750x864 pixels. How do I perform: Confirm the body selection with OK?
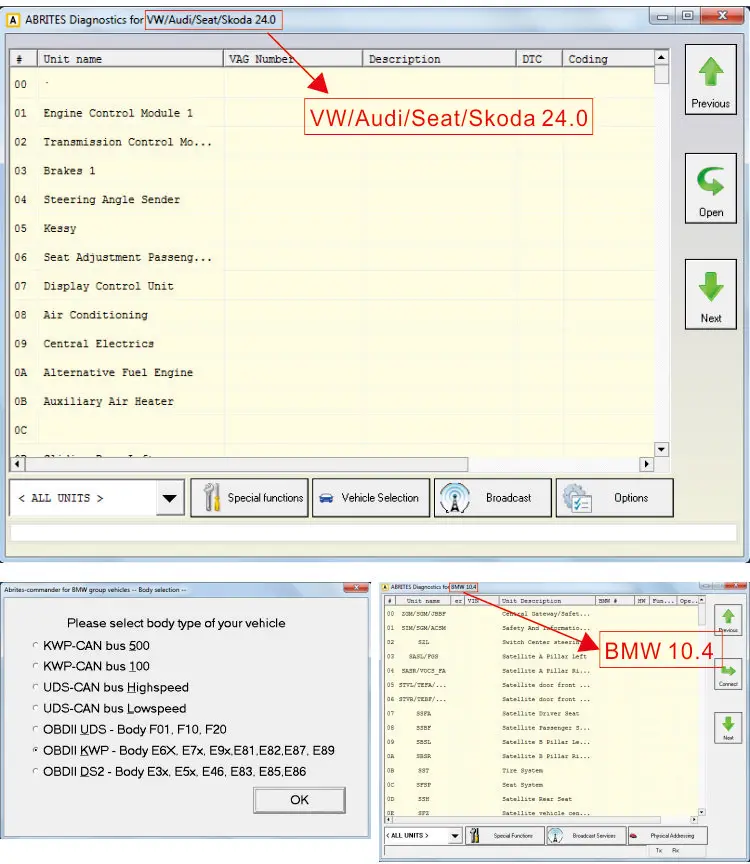tap(299, 800)
